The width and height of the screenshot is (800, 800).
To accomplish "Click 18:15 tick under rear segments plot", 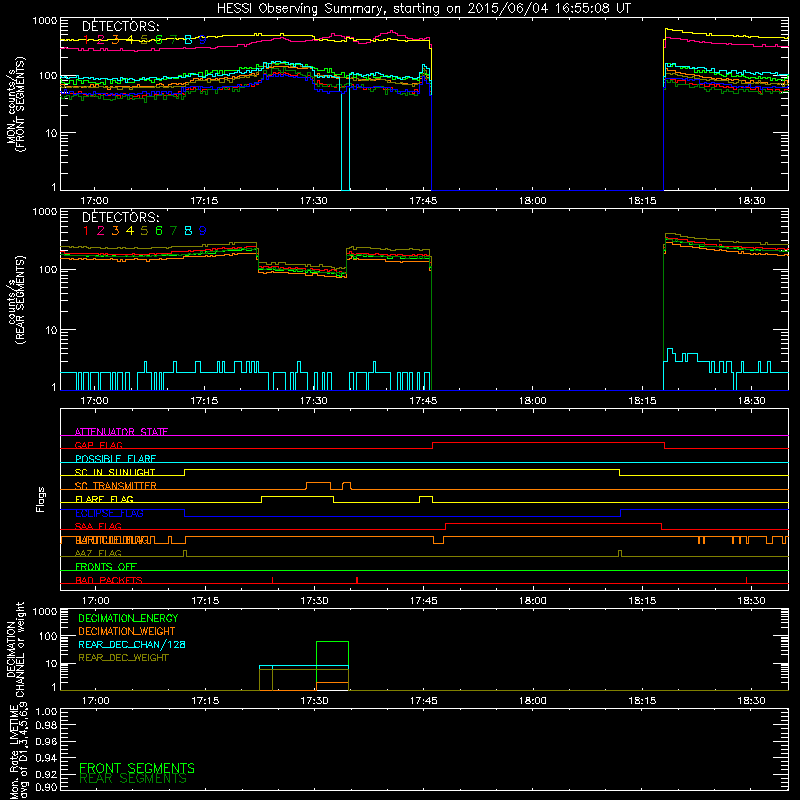I will coord(642,401).
